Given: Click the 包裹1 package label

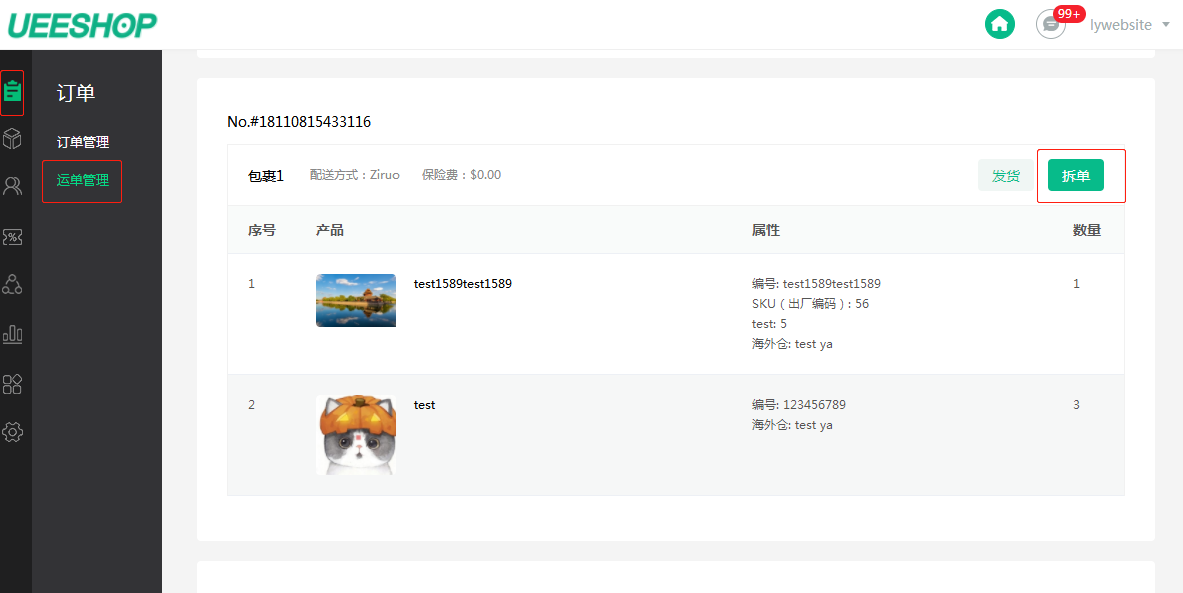Looking at the screenshot, I should coord(266,176).
